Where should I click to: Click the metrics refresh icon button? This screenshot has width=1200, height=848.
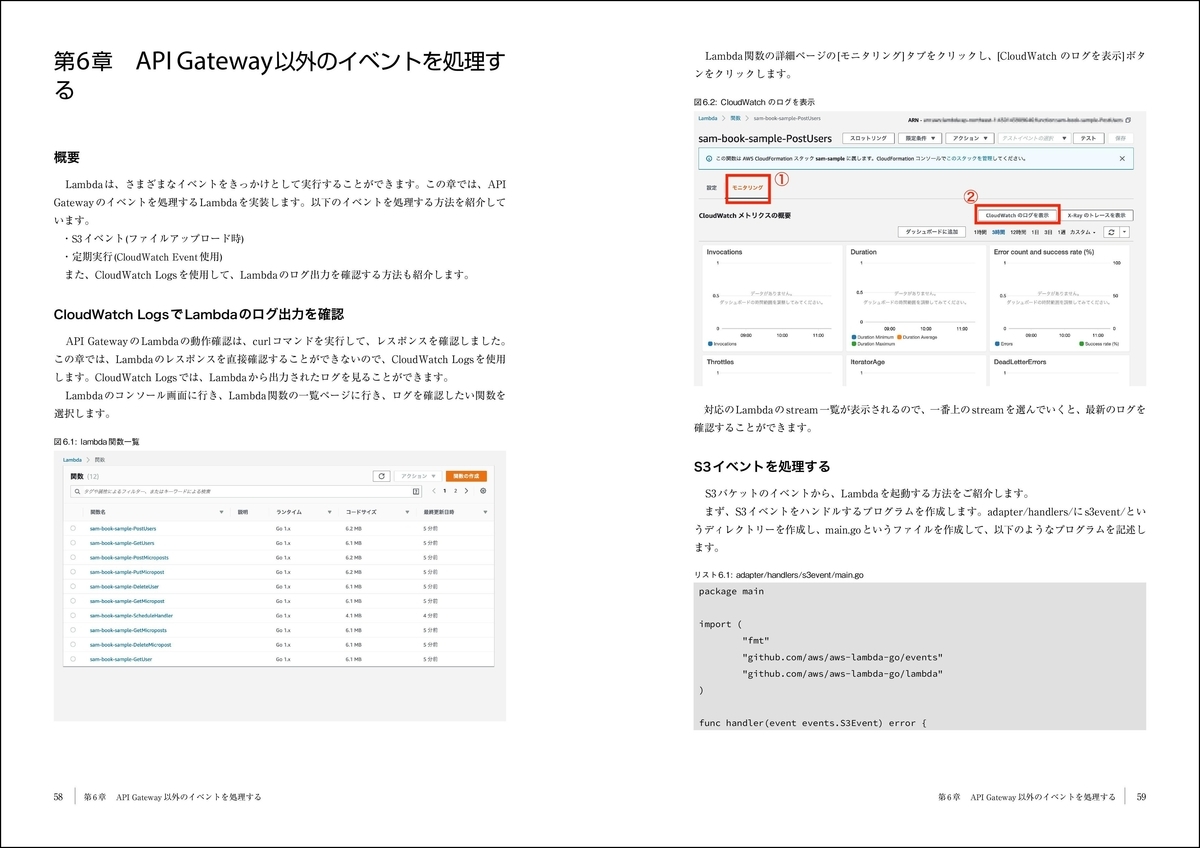(x=1111, y=231)
